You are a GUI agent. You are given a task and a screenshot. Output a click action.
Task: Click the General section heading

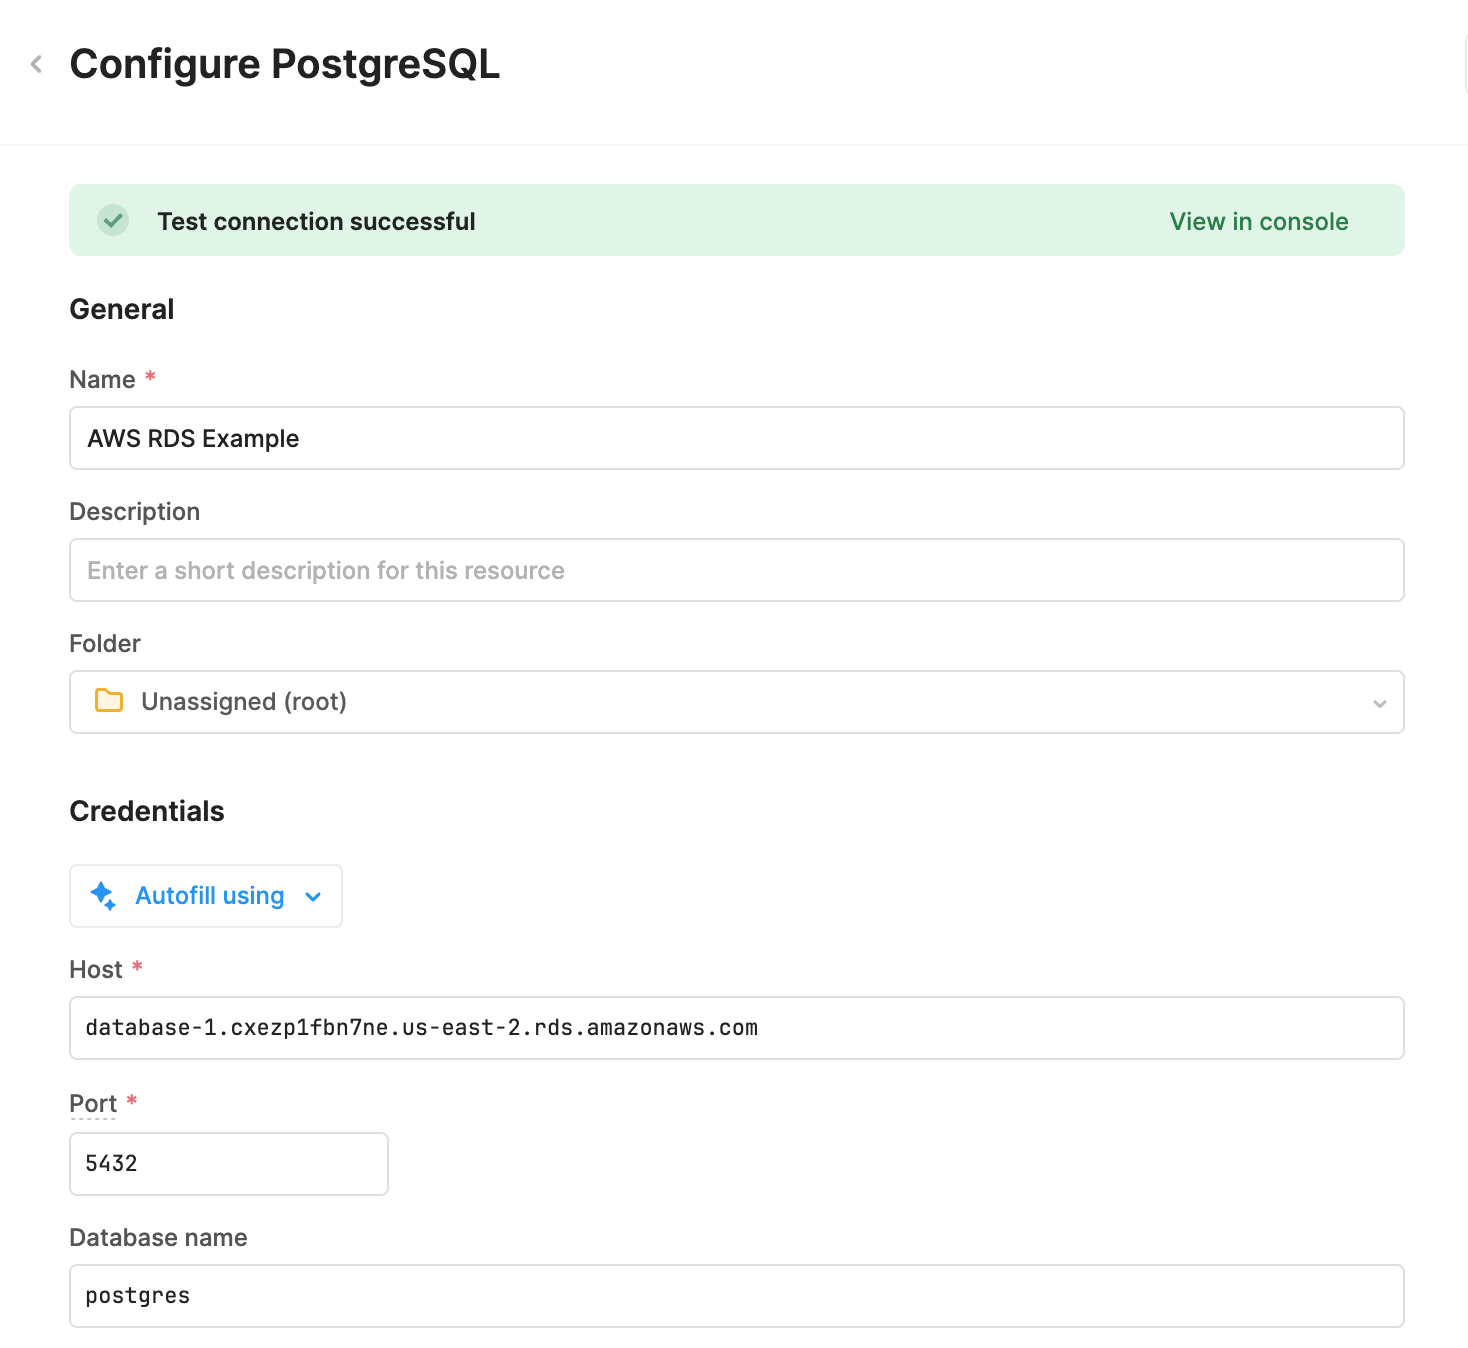tap(122, 309)
